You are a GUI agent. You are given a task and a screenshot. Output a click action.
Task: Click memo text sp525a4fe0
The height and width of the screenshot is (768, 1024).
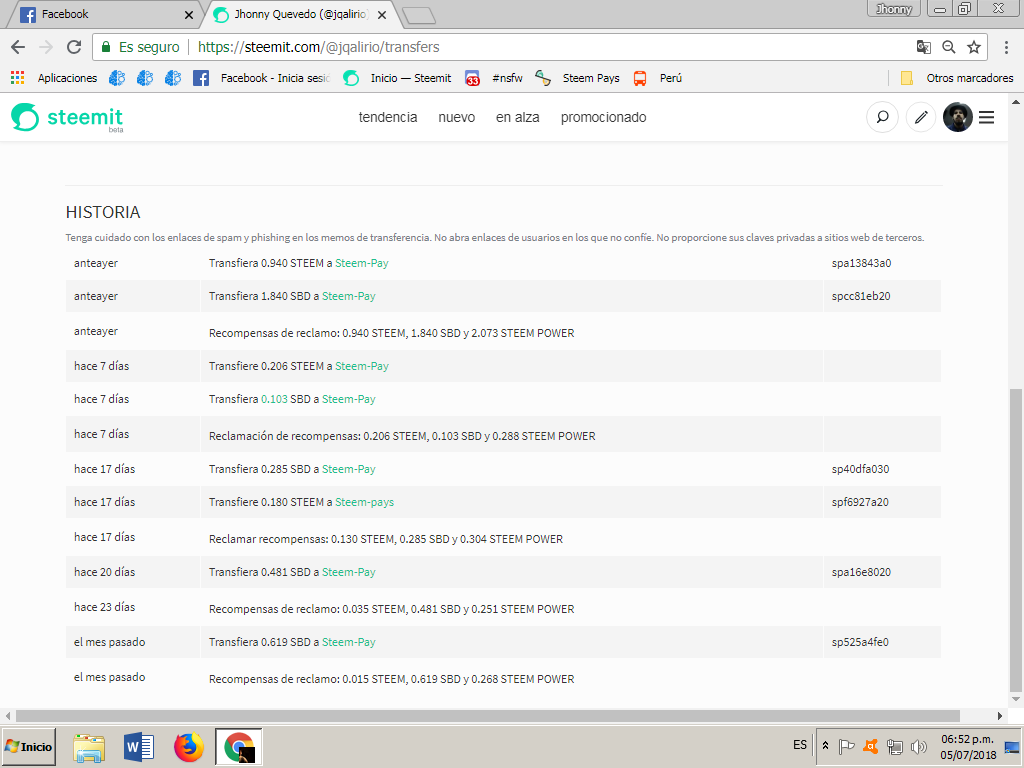tap(860, 642)
